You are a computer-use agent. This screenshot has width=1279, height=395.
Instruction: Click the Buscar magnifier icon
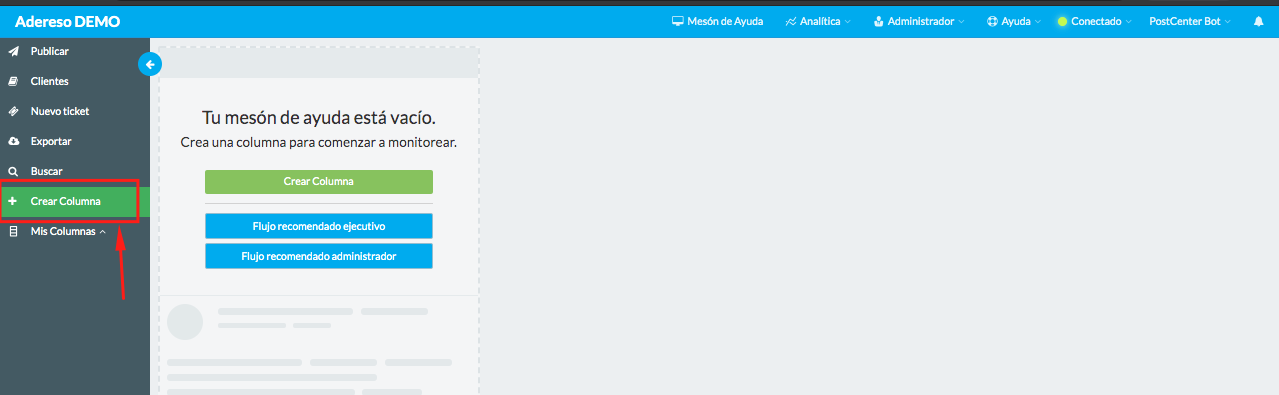coord(13,171)
